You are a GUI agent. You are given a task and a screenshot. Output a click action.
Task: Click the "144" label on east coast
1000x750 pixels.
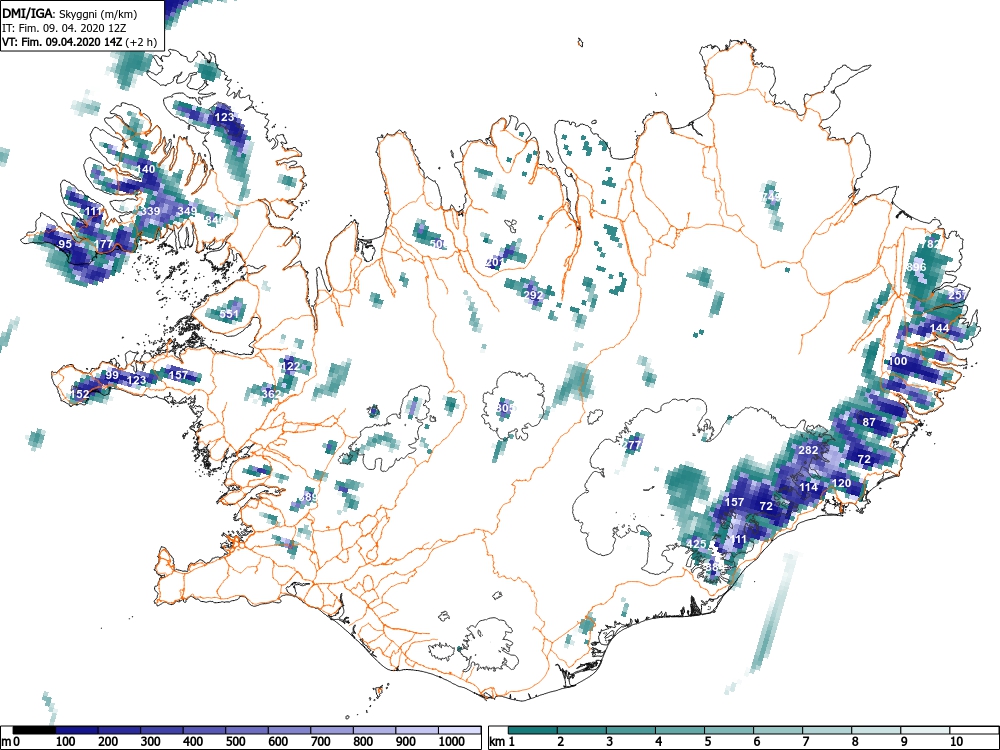click(x=940, y=328)
